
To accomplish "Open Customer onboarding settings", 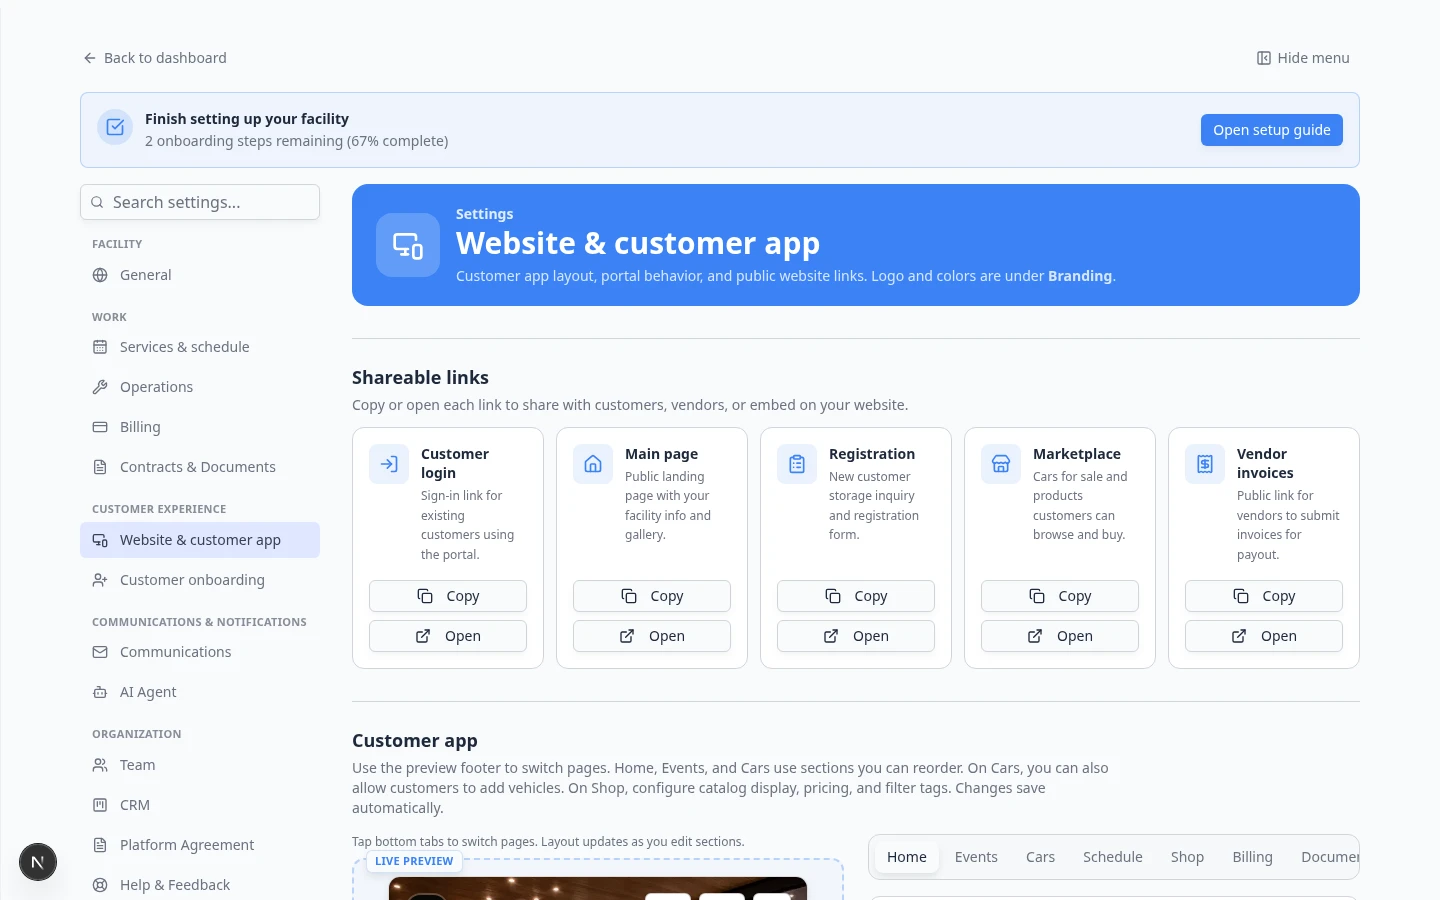I will [x=200, y=580].
